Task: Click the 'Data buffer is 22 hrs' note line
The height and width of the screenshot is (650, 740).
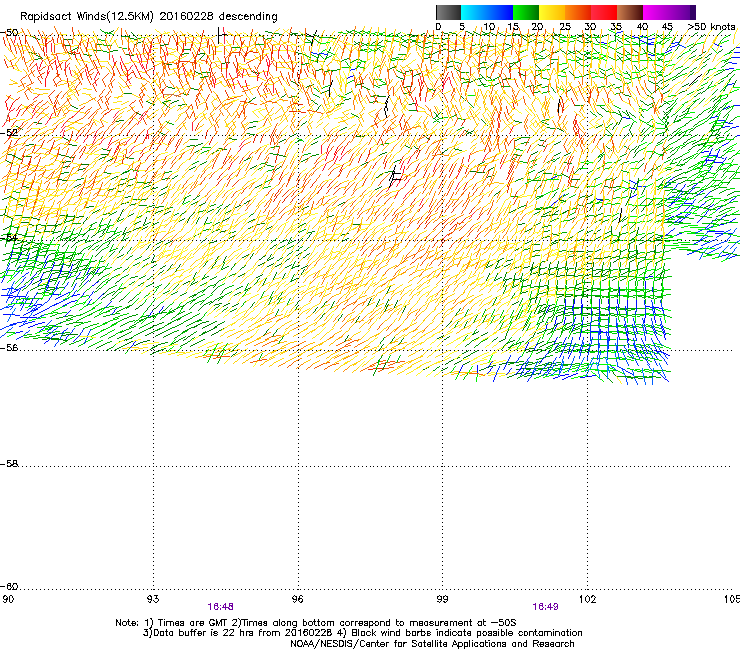Action: click(362, 633)
